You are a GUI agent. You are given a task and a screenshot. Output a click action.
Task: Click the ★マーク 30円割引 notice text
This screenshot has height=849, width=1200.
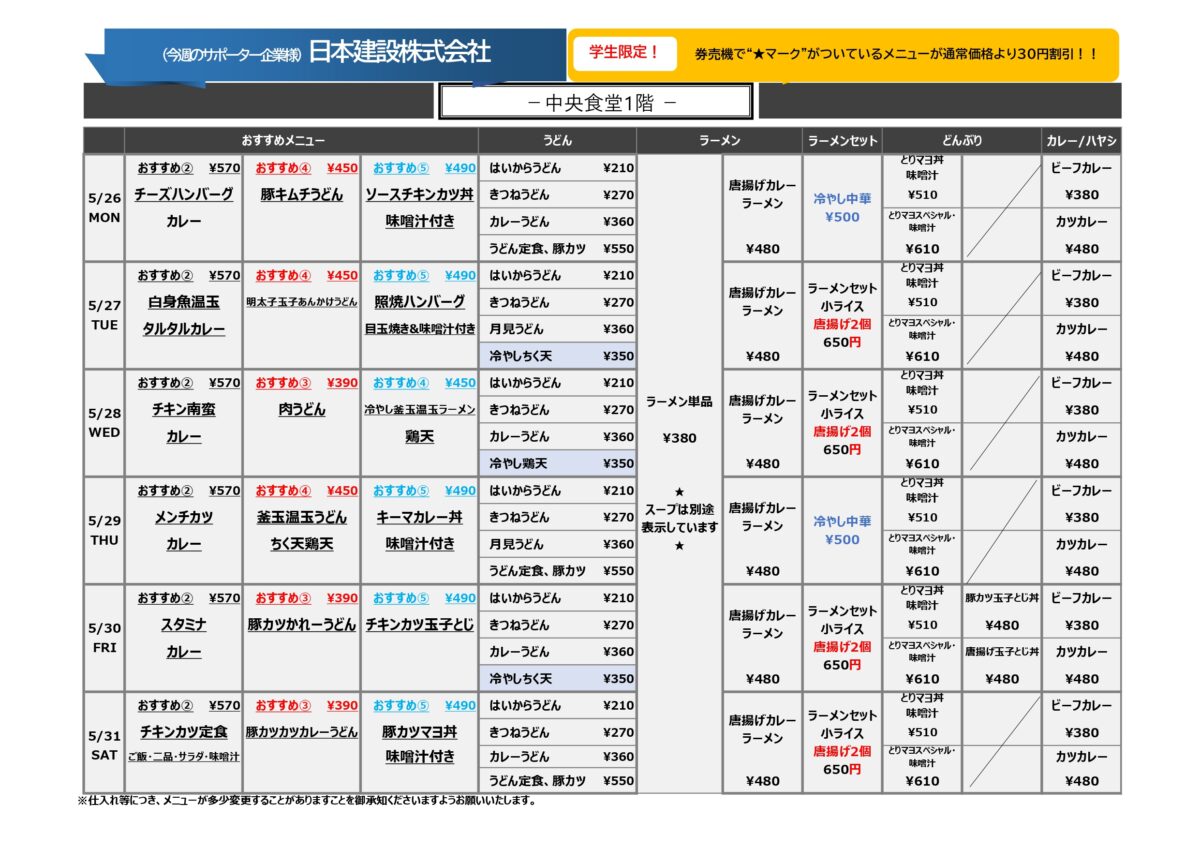pyautogui.click(x=897, y=54)
